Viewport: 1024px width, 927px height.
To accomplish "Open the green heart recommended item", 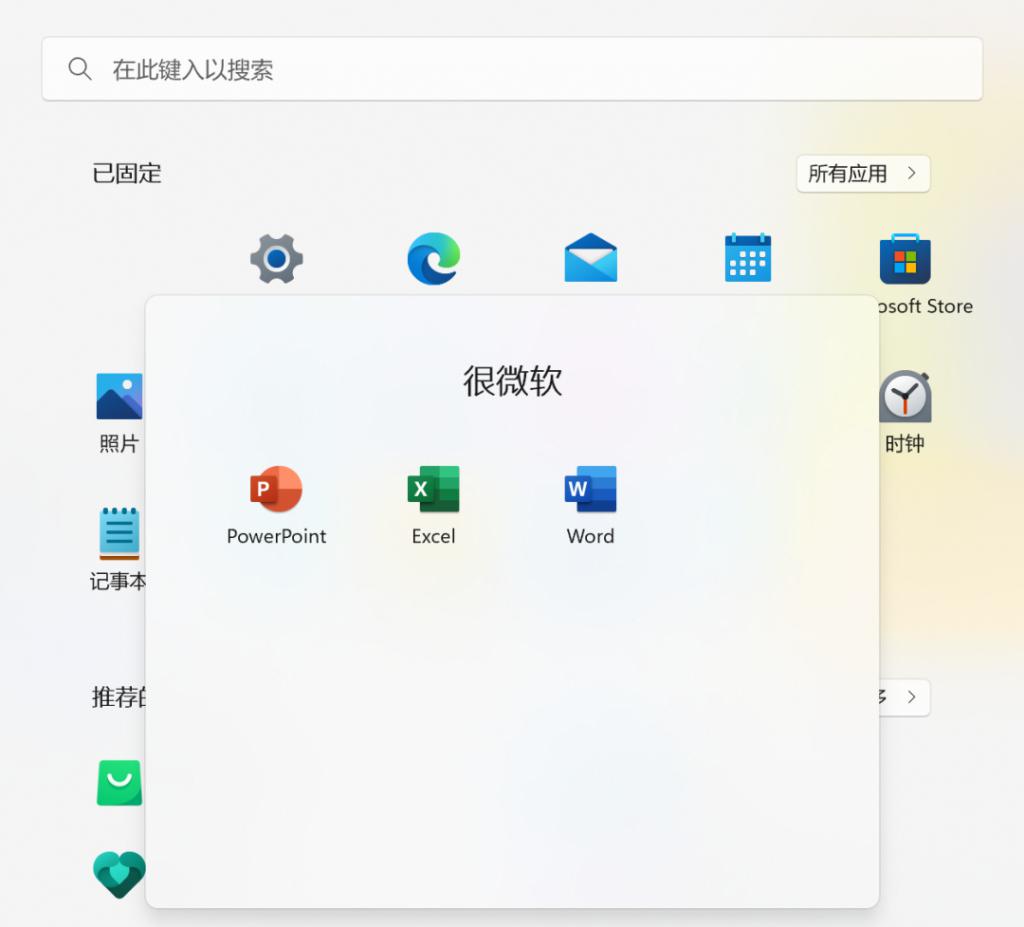I will click(119, 873).
